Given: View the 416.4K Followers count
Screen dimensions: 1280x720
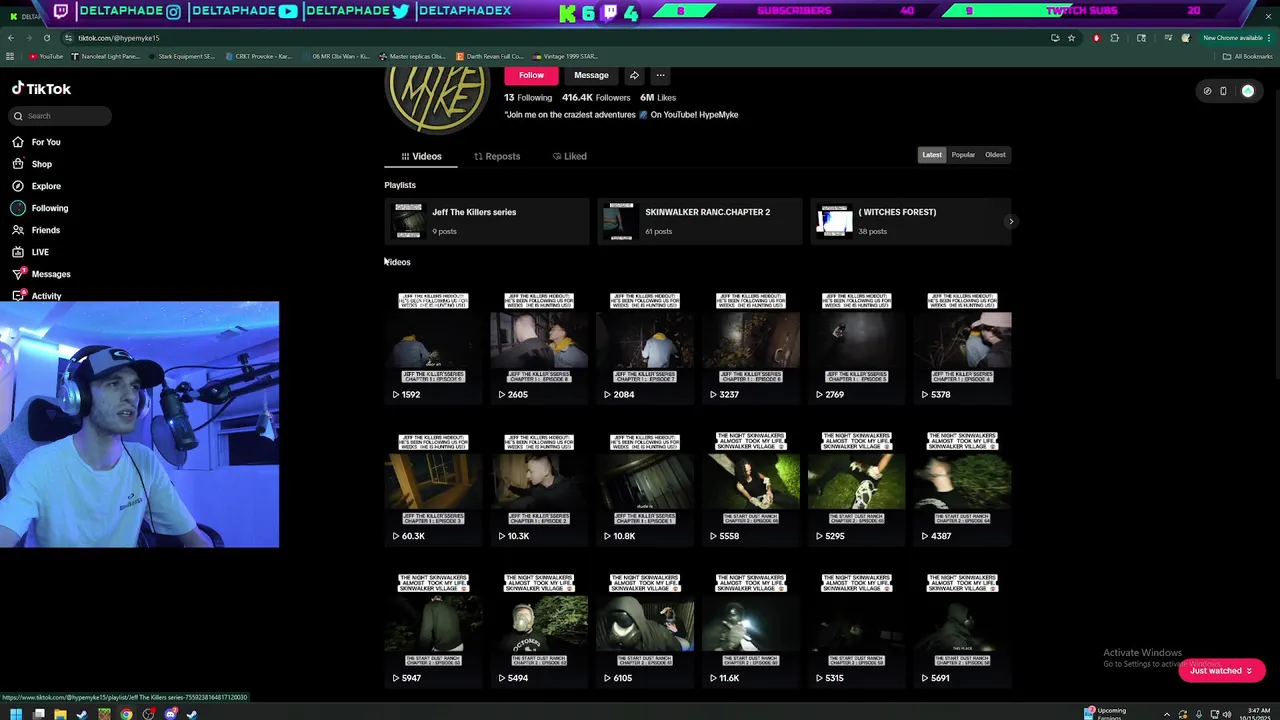Looking at the screenshot, I should pos(596,98).
